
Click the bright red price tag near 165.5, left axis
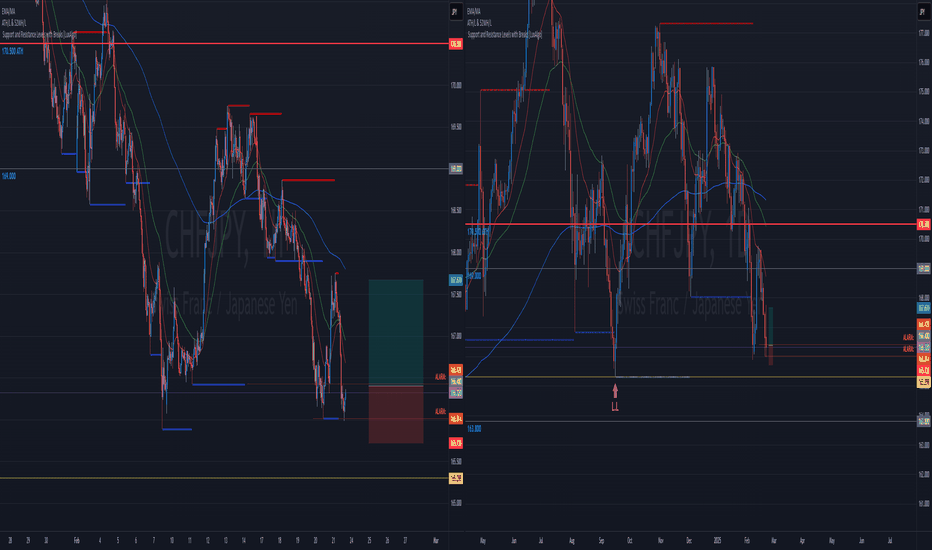[456, 443]
